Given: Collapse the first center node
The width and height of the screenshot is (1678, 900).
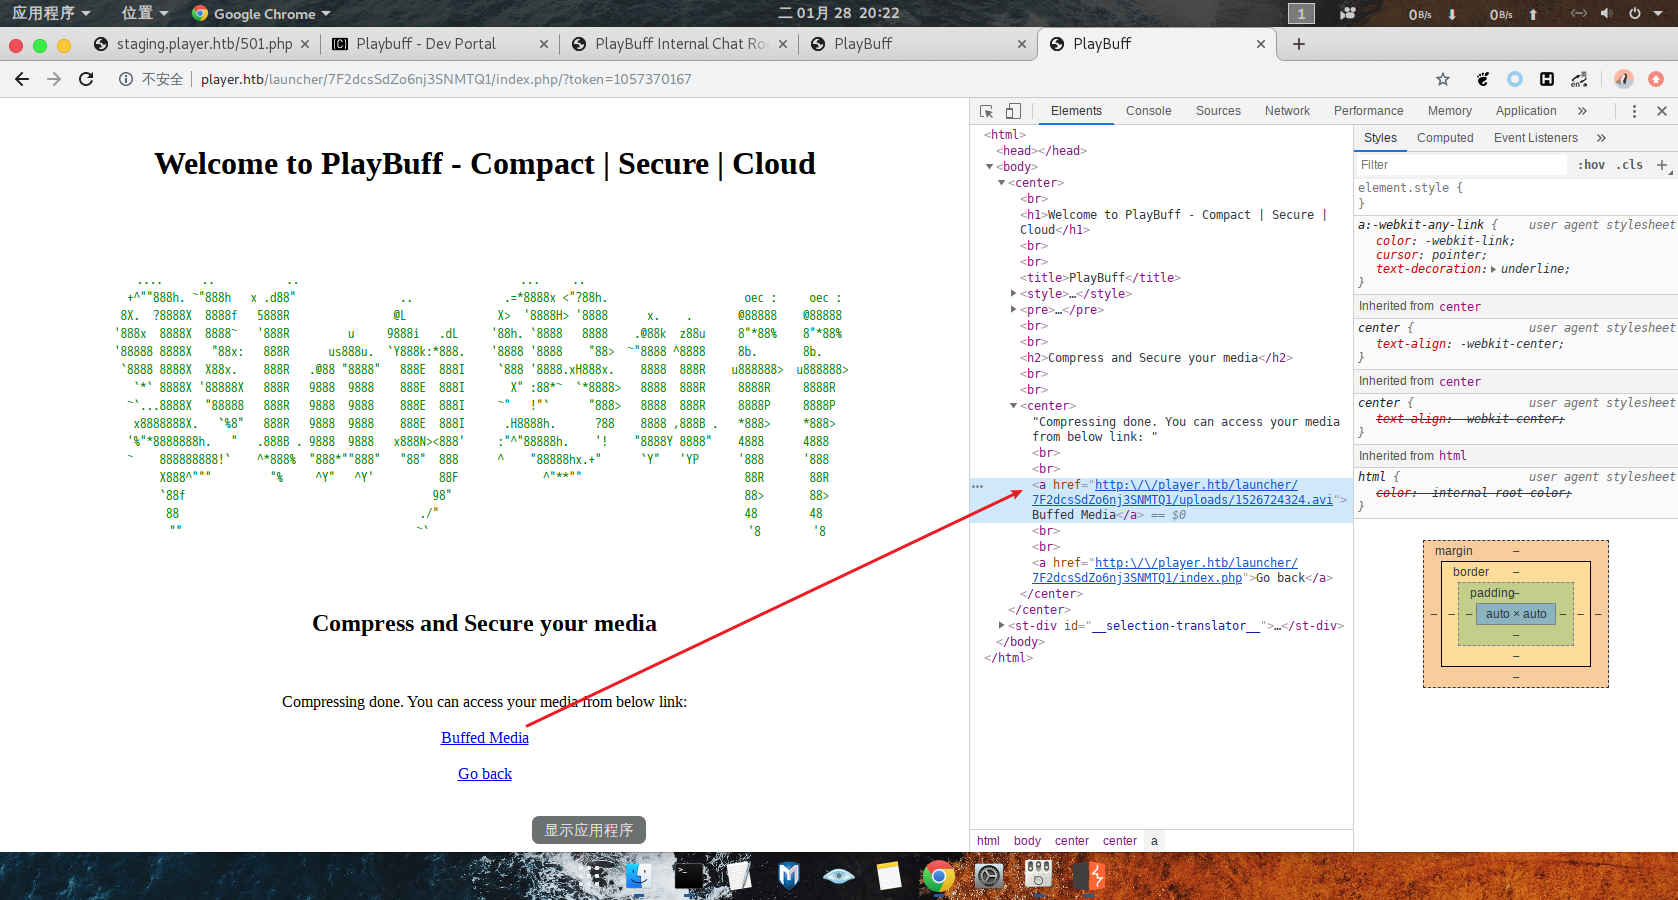Looking at the screenshot, I should coord(1001,183).
